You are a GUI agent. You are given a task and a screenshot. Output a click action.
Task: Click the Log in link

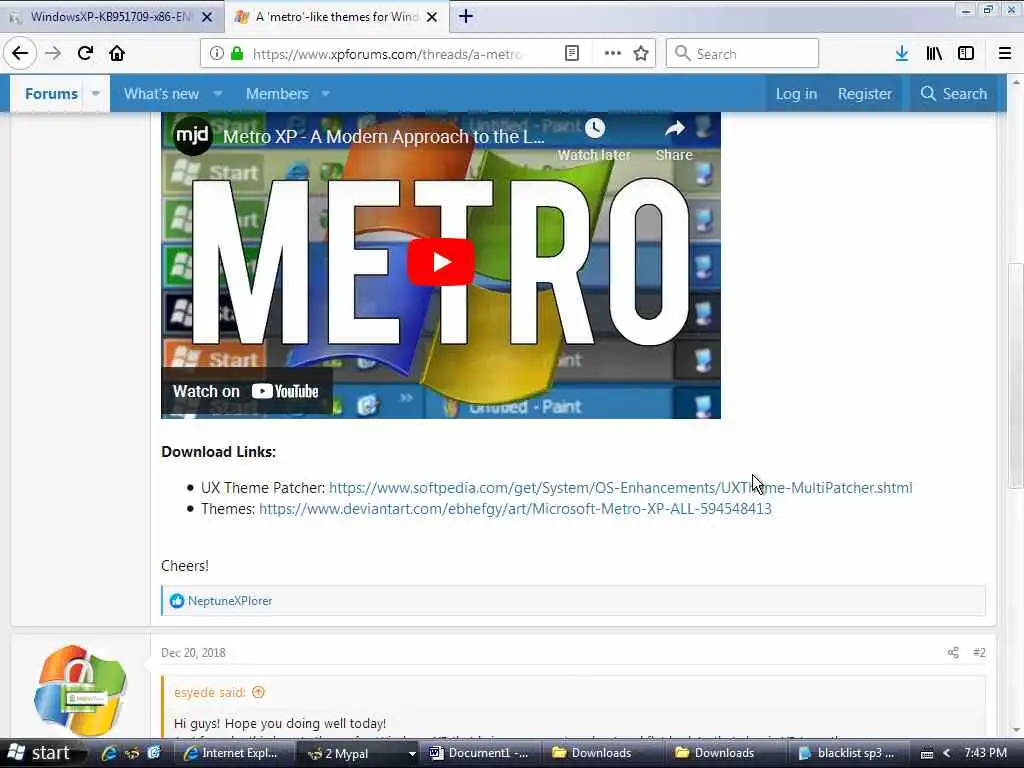[796, 94]
